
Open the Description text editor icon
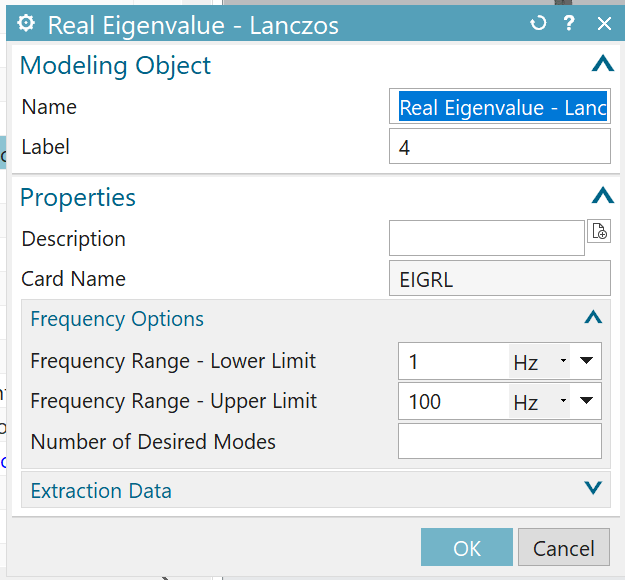tap(599, 232)
